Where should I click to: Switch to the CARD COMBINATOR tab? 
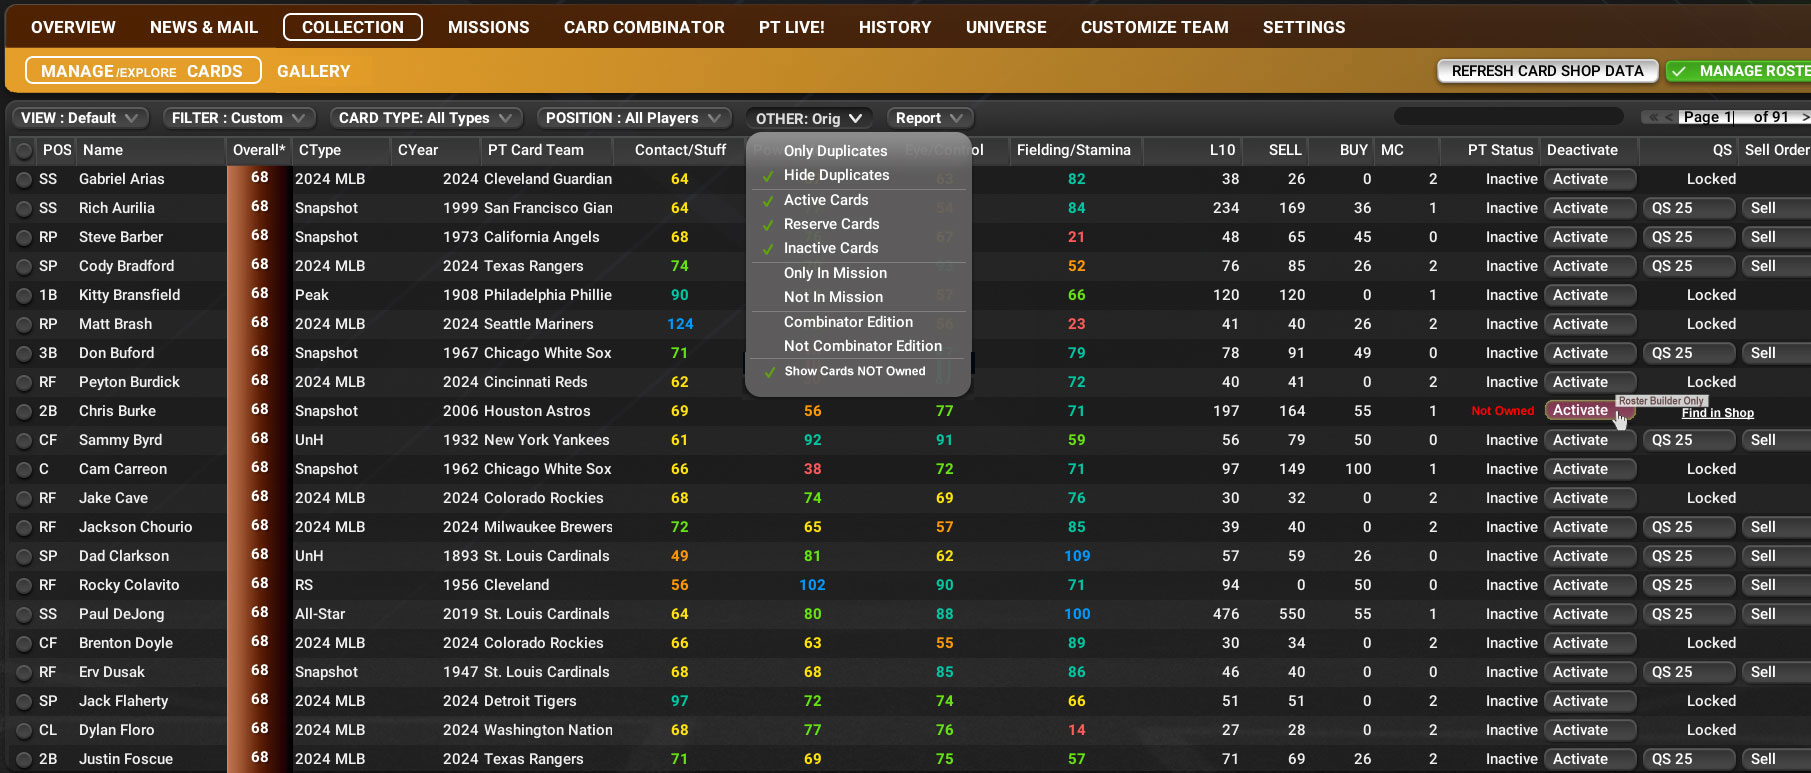click(644, 27)
